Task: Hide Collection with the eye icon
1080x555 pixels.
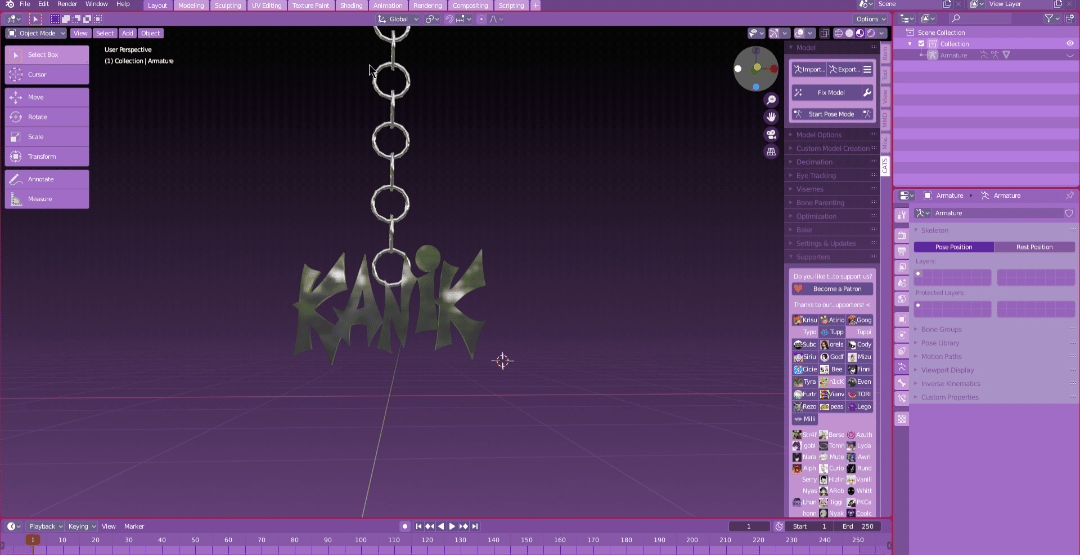Action: pyautogui.click(x=1070, y=43)
